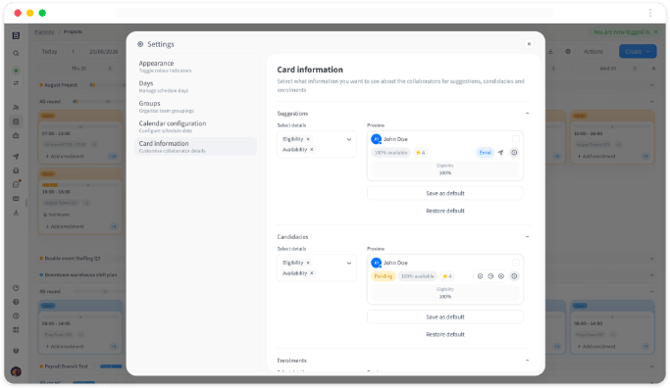Click the gear icon next to Actions
Image resolution: width=670 pixels, height=388 pixels.
click(x=568, y=51)
